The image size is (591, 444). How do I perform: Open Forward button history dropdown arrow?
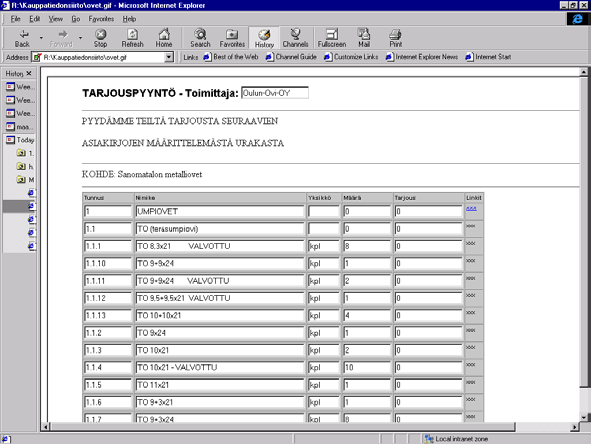(x=80, y=38)
